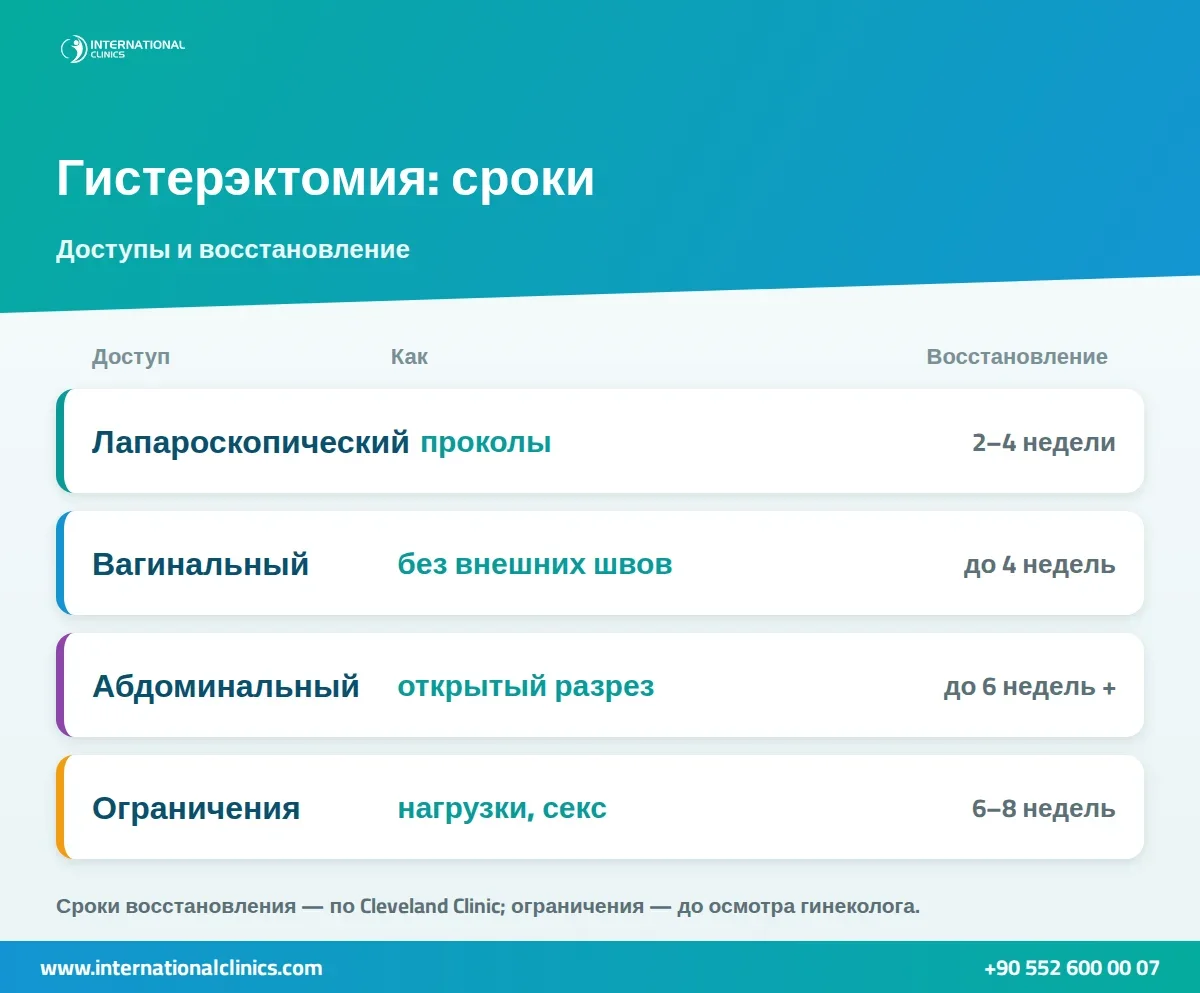Click the subtitle 'Доступы и восстановление'
The height and width of the screenshot is (993, 1200).
click(x=233, y=249)
